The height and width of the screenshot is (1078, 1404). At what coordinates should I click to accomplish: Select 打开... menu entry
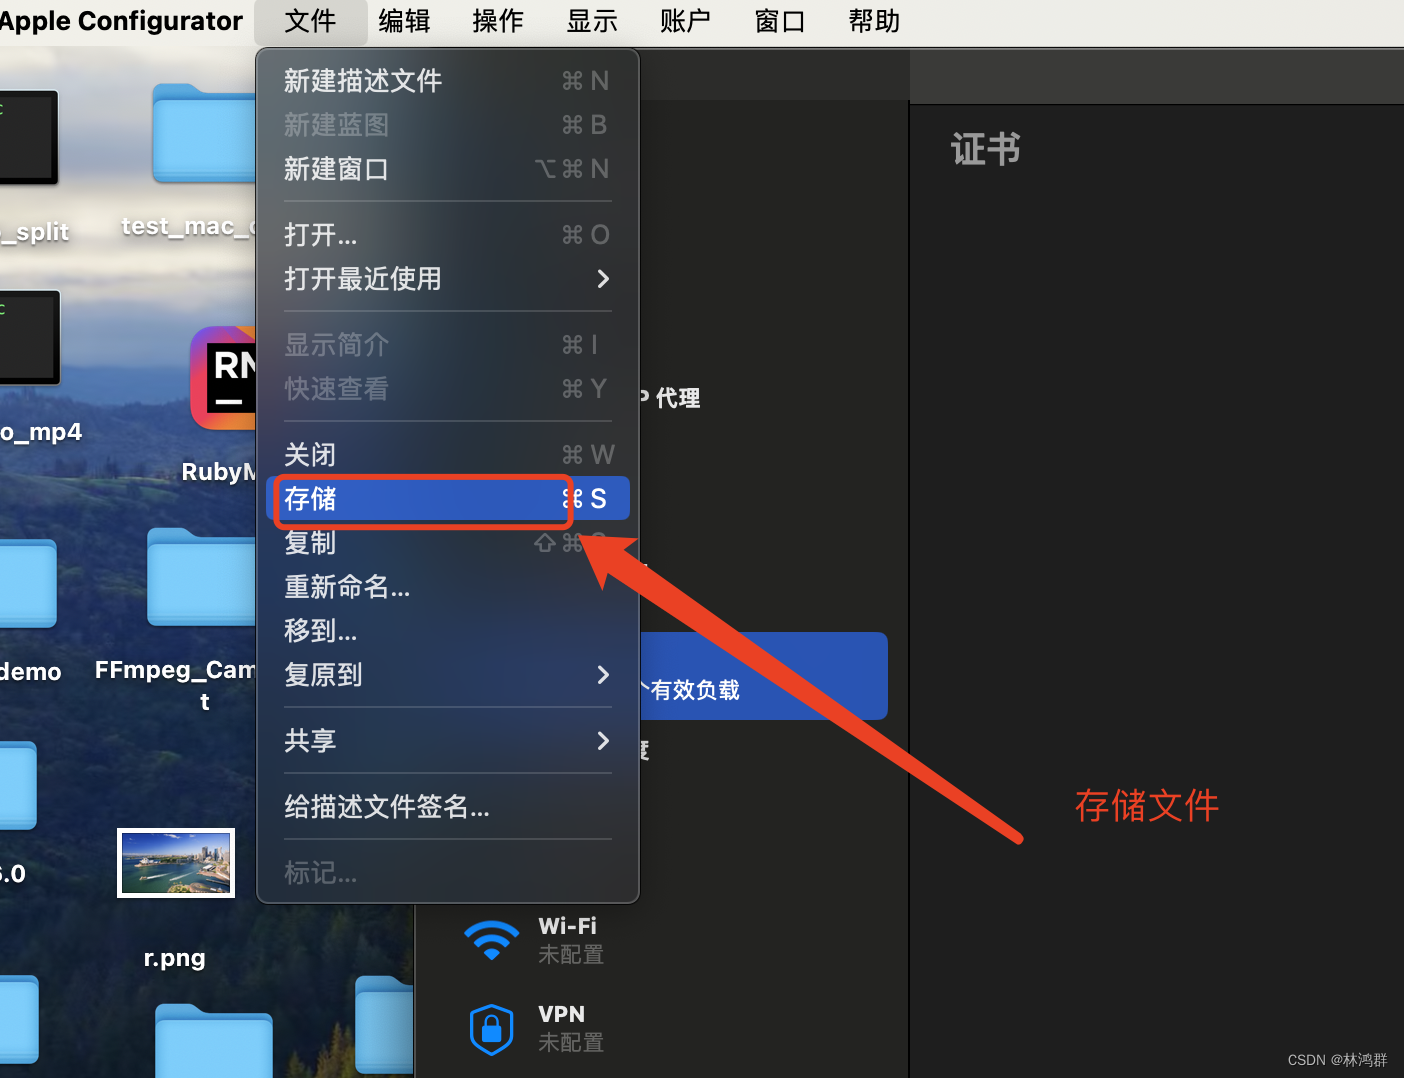coord(447,235)
